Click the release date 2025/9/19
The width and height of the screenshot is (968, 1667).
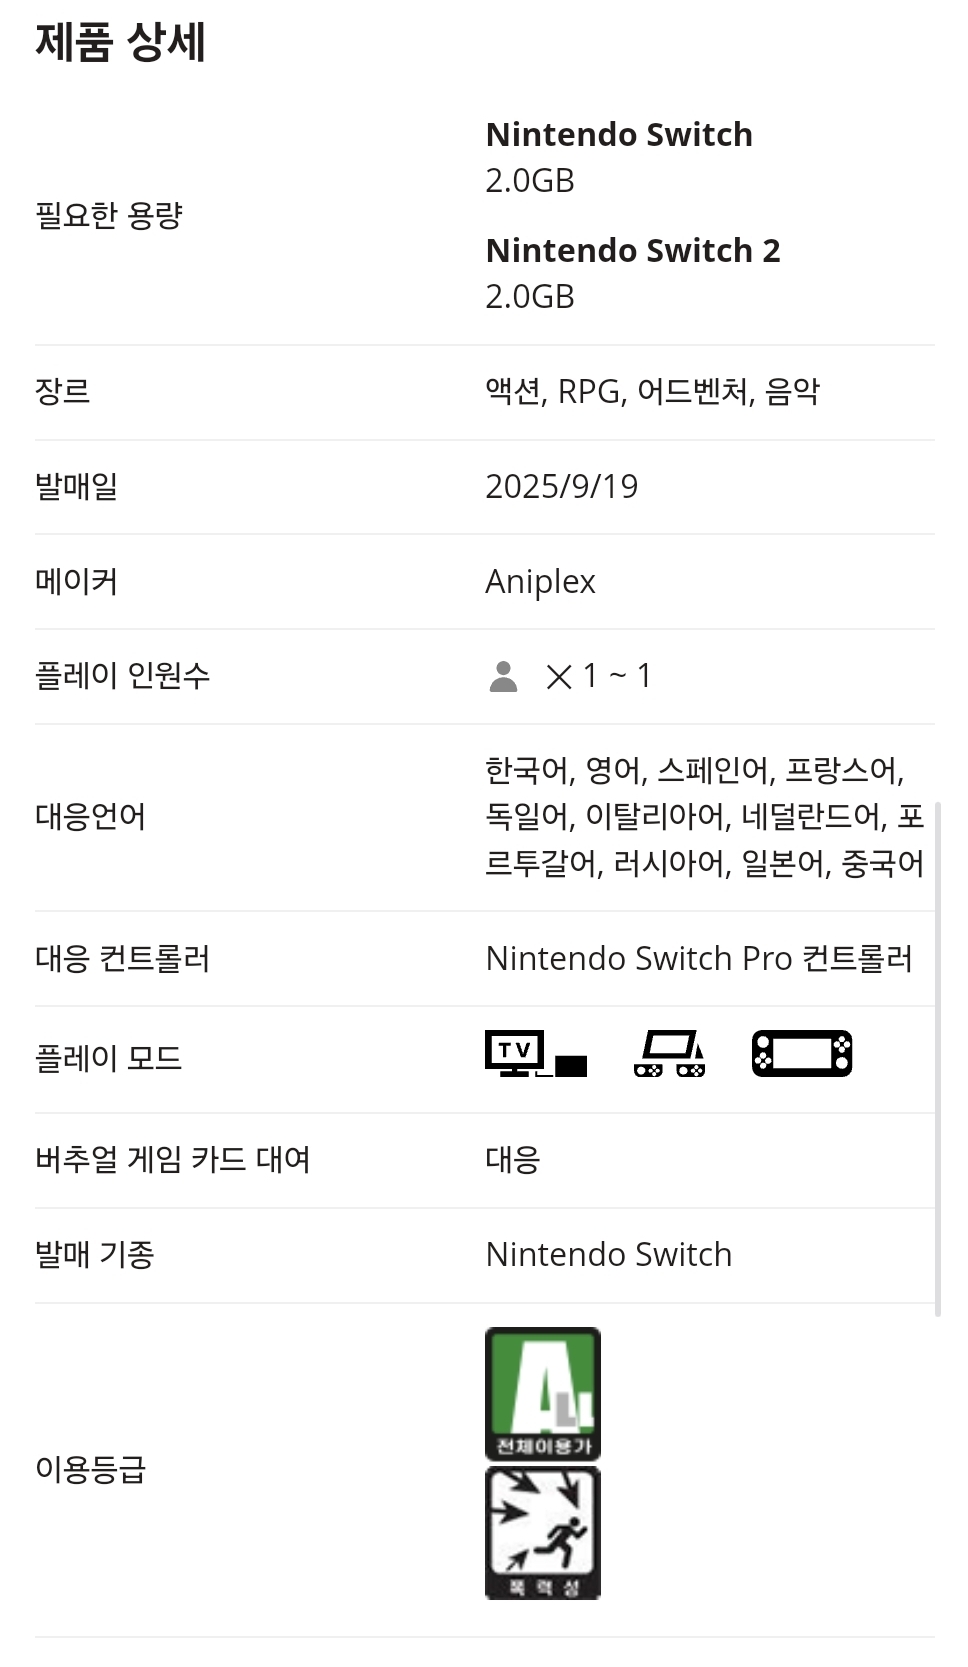561,487
